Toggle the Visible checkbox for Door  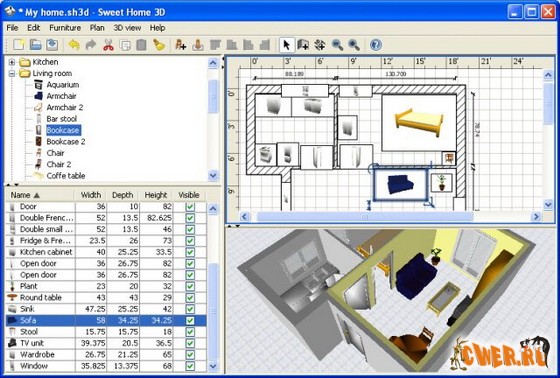pyautogui.click(x=190, y=207)
